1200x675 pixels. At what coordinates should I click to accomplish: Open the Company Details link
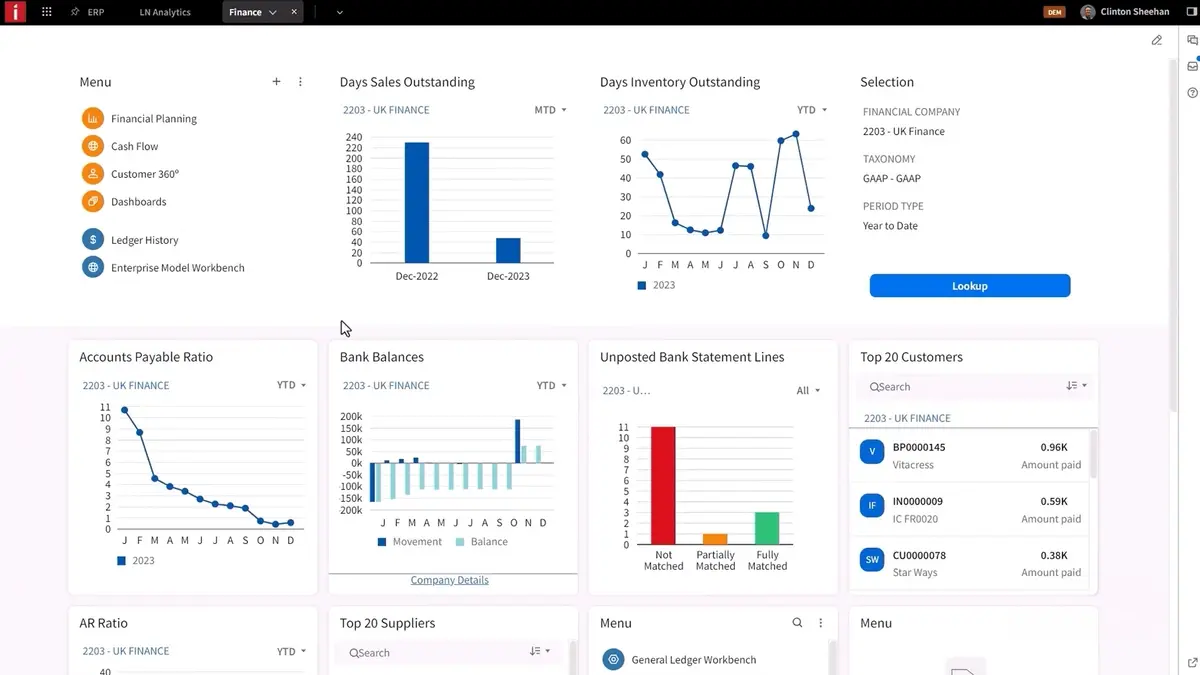tap(450, 580)
